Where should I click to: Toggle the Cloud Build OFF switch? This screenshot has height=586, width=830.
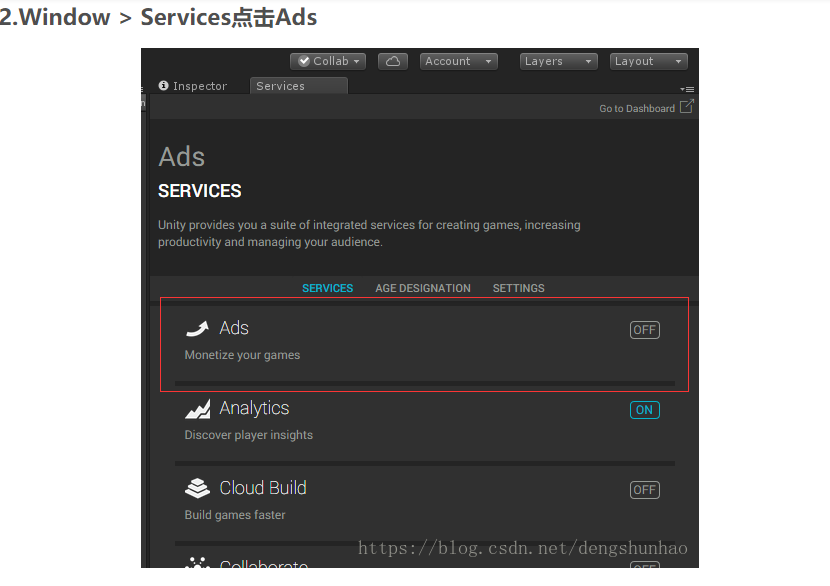[645, 490]
